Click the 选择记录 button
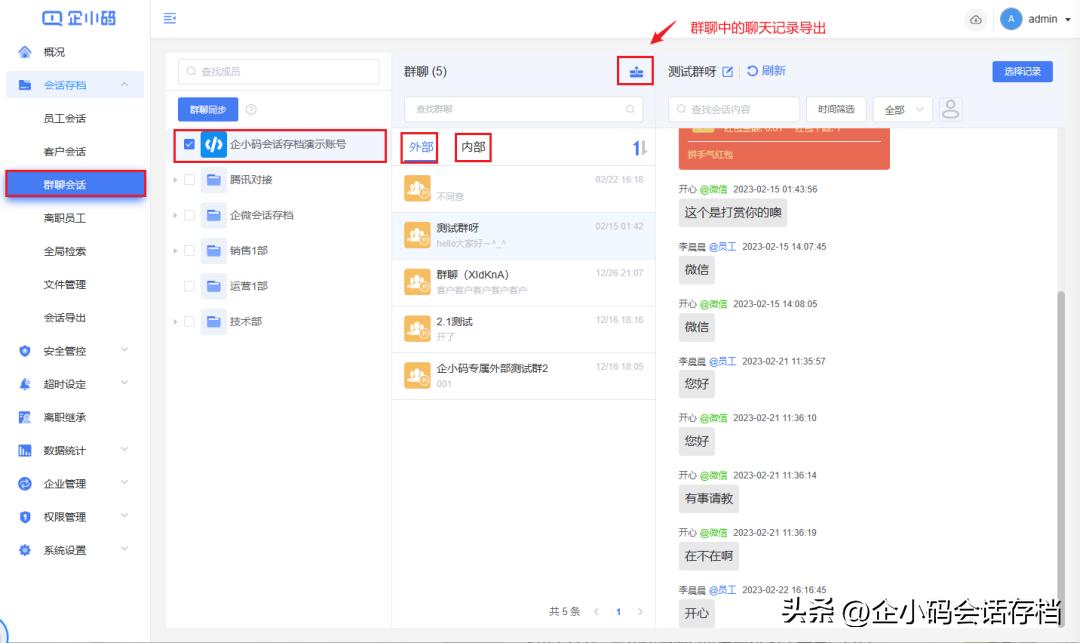Viewport: 1080px width, 643px height. point(1022,71)
